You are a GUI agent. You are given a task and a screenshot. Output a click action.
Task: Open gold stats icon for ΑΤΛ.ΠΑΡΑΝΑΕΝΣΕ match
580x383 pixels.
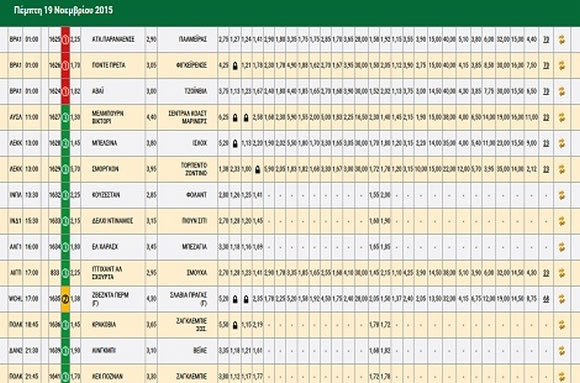tap(562, 39)
